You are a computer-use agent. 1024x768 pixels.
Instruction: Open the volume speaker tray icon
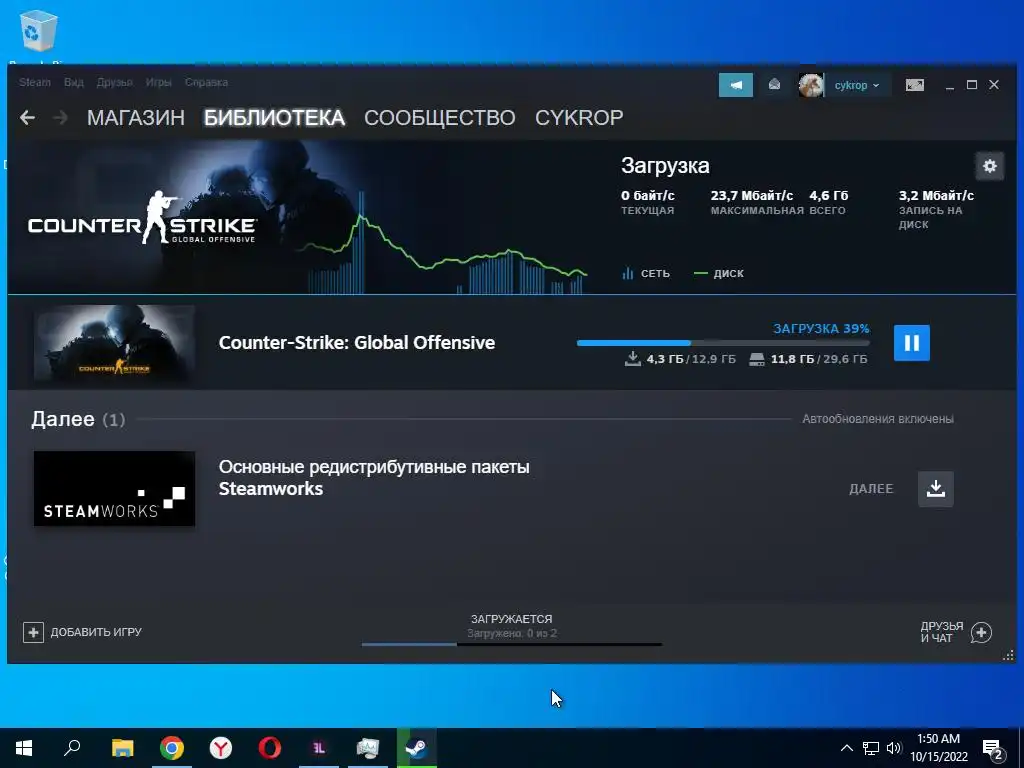pyautogui.click(x=894, y=748)
